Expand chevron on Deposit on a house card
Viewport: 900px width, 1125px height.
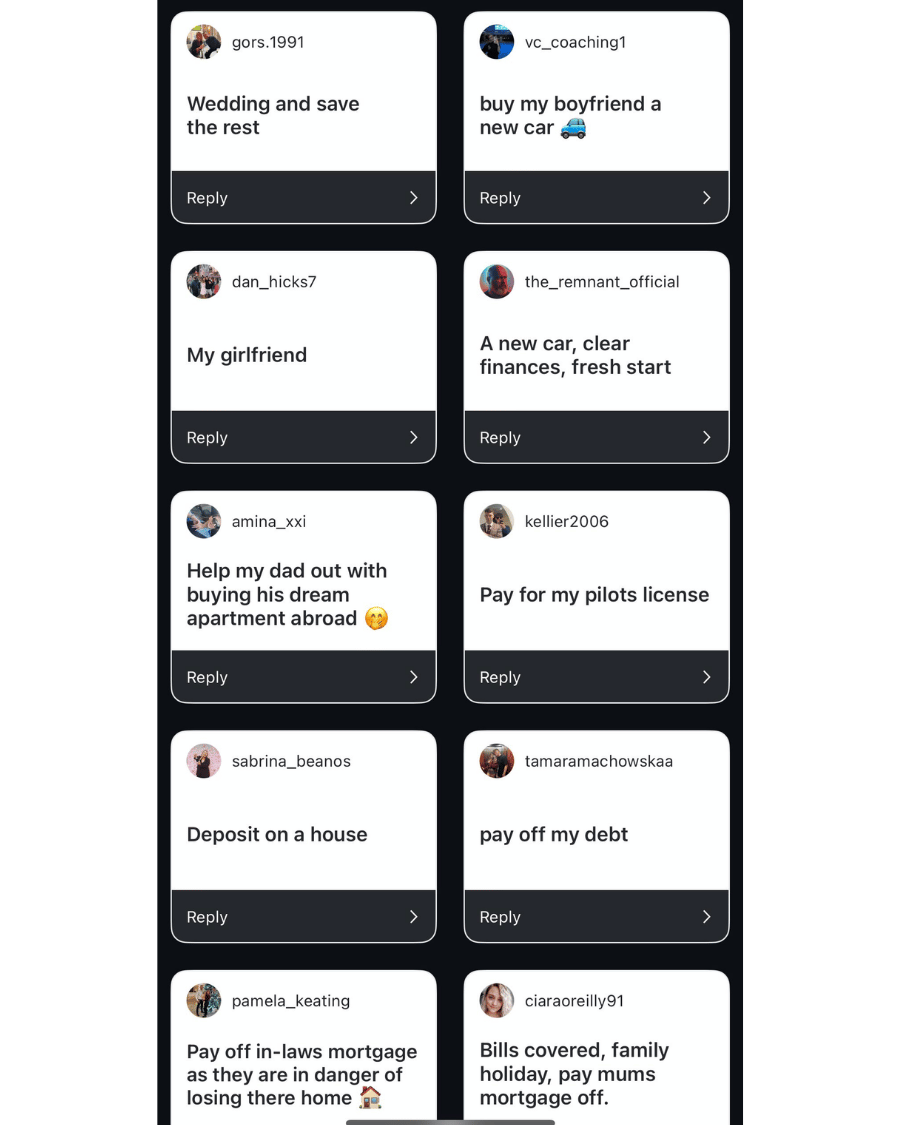(414, 917)
